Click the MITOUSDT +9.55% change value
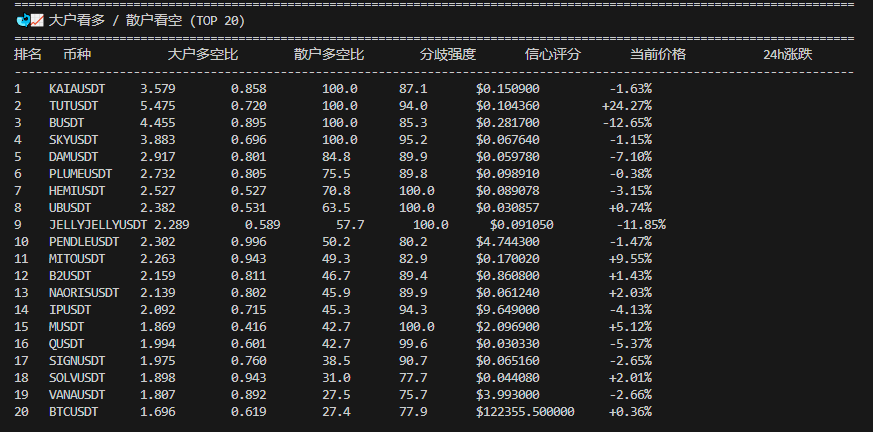873x432 pixels. click(x=630, y=259)
